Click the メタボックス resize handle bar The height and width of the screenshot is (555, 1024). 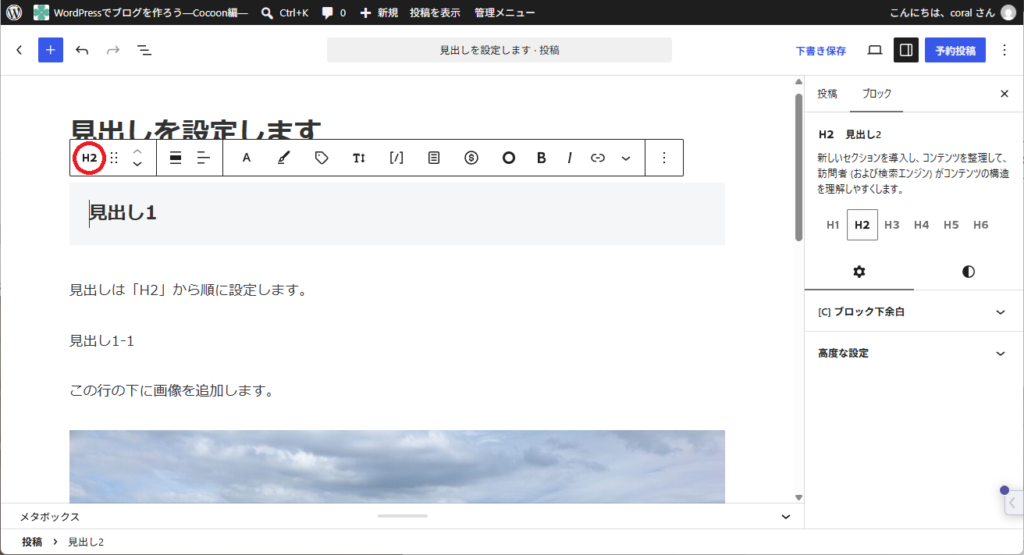pos(402,516)
